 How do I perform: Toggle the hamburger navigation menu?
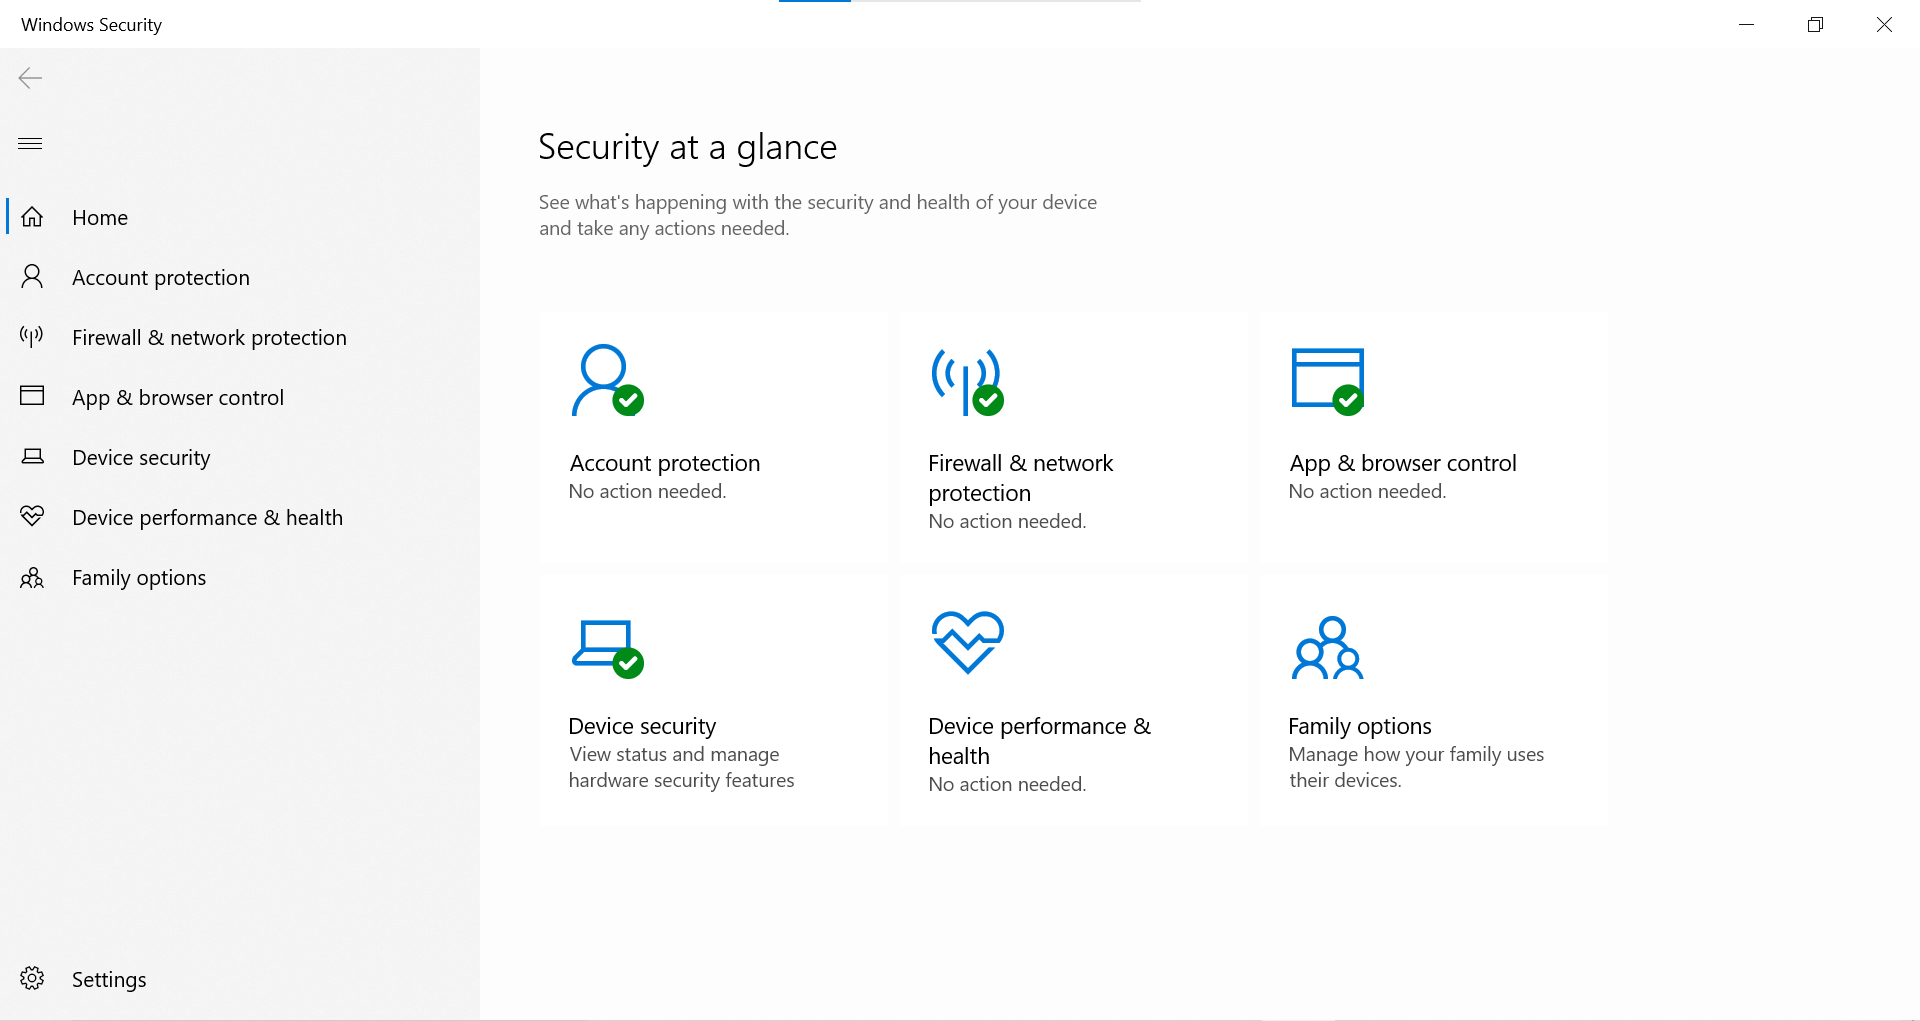[30, 143]
